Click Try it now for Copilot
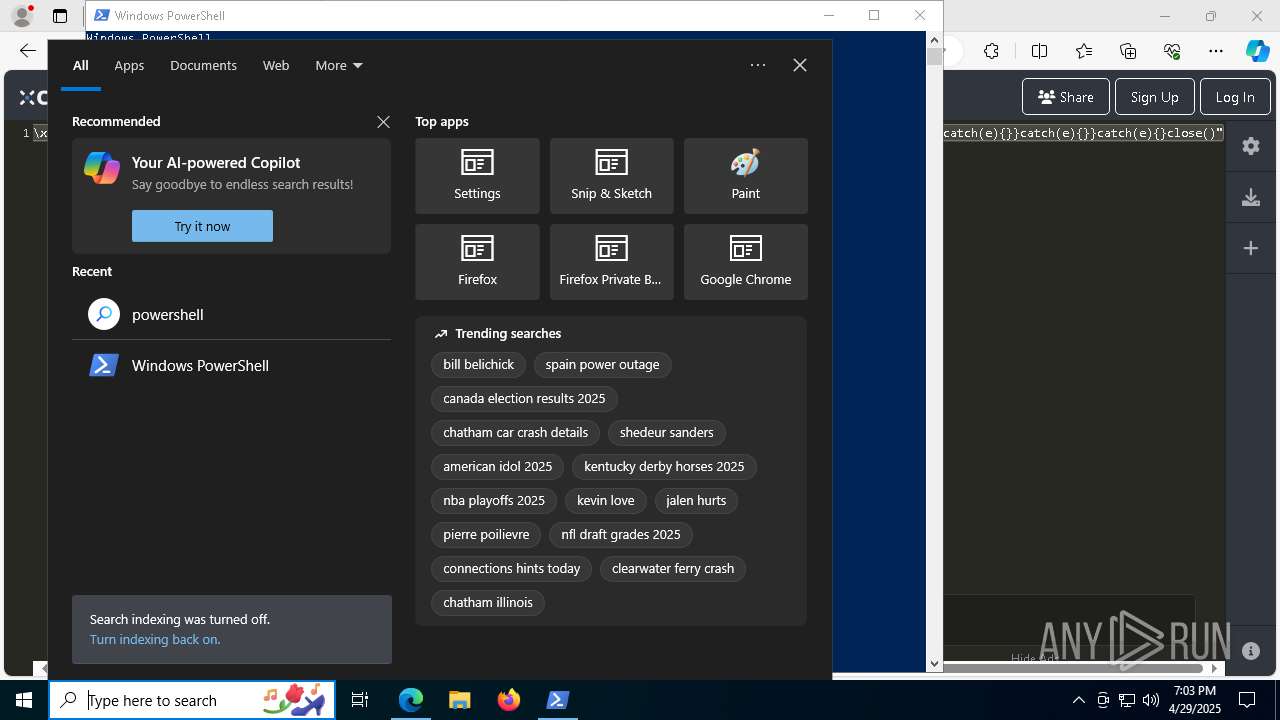 point(202,226)
